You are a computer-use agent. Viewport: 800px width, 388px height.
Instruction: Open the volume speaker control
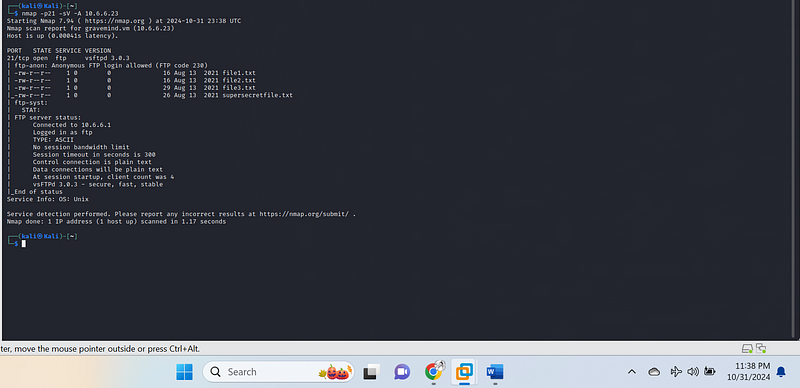[x=693, y=372]
